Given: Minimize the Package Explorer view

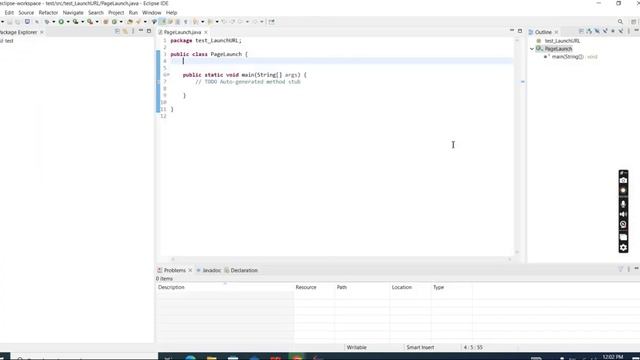Looking at the screenshot, I should [141, 31].
